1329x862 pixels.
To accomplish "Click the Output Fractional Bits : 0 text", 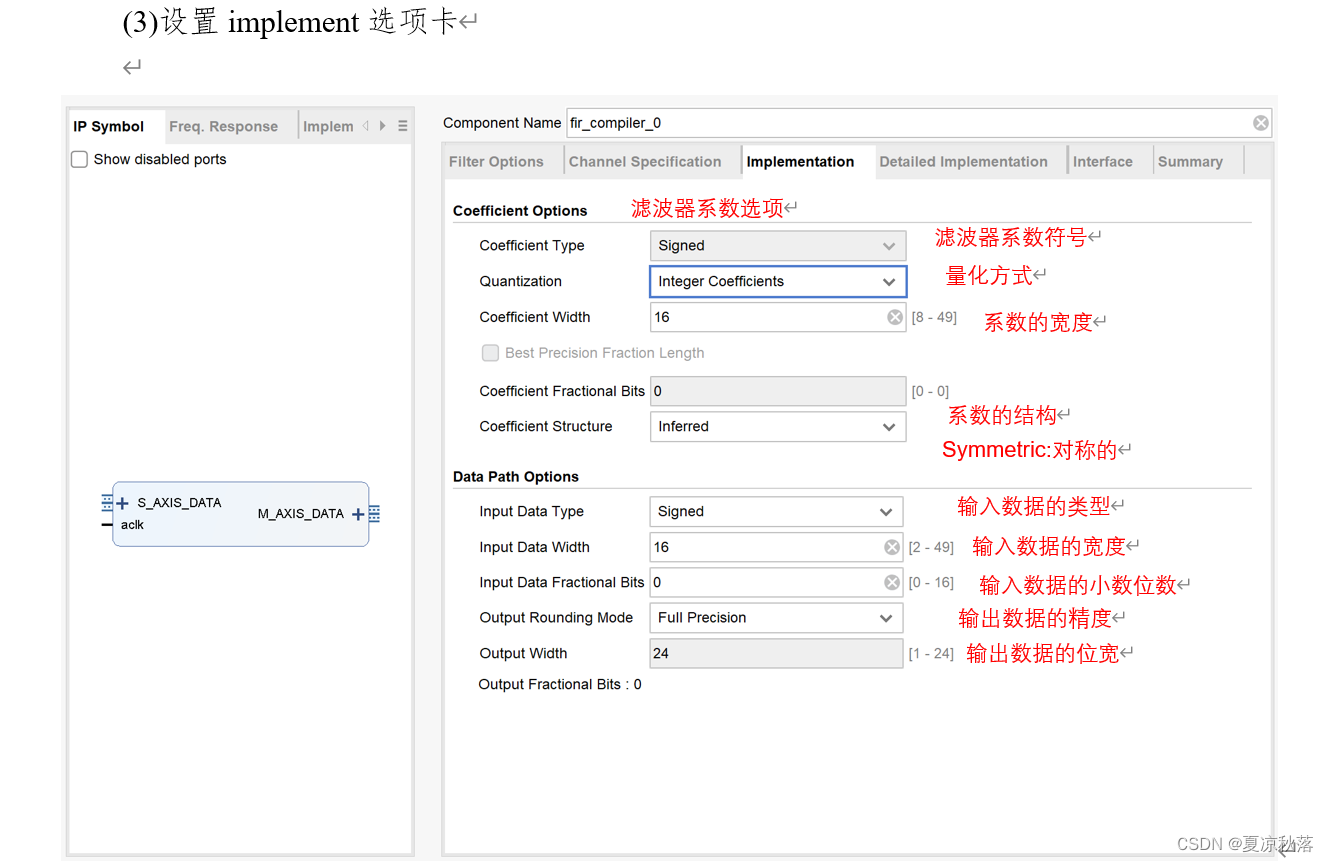I will tap(560, 684).
